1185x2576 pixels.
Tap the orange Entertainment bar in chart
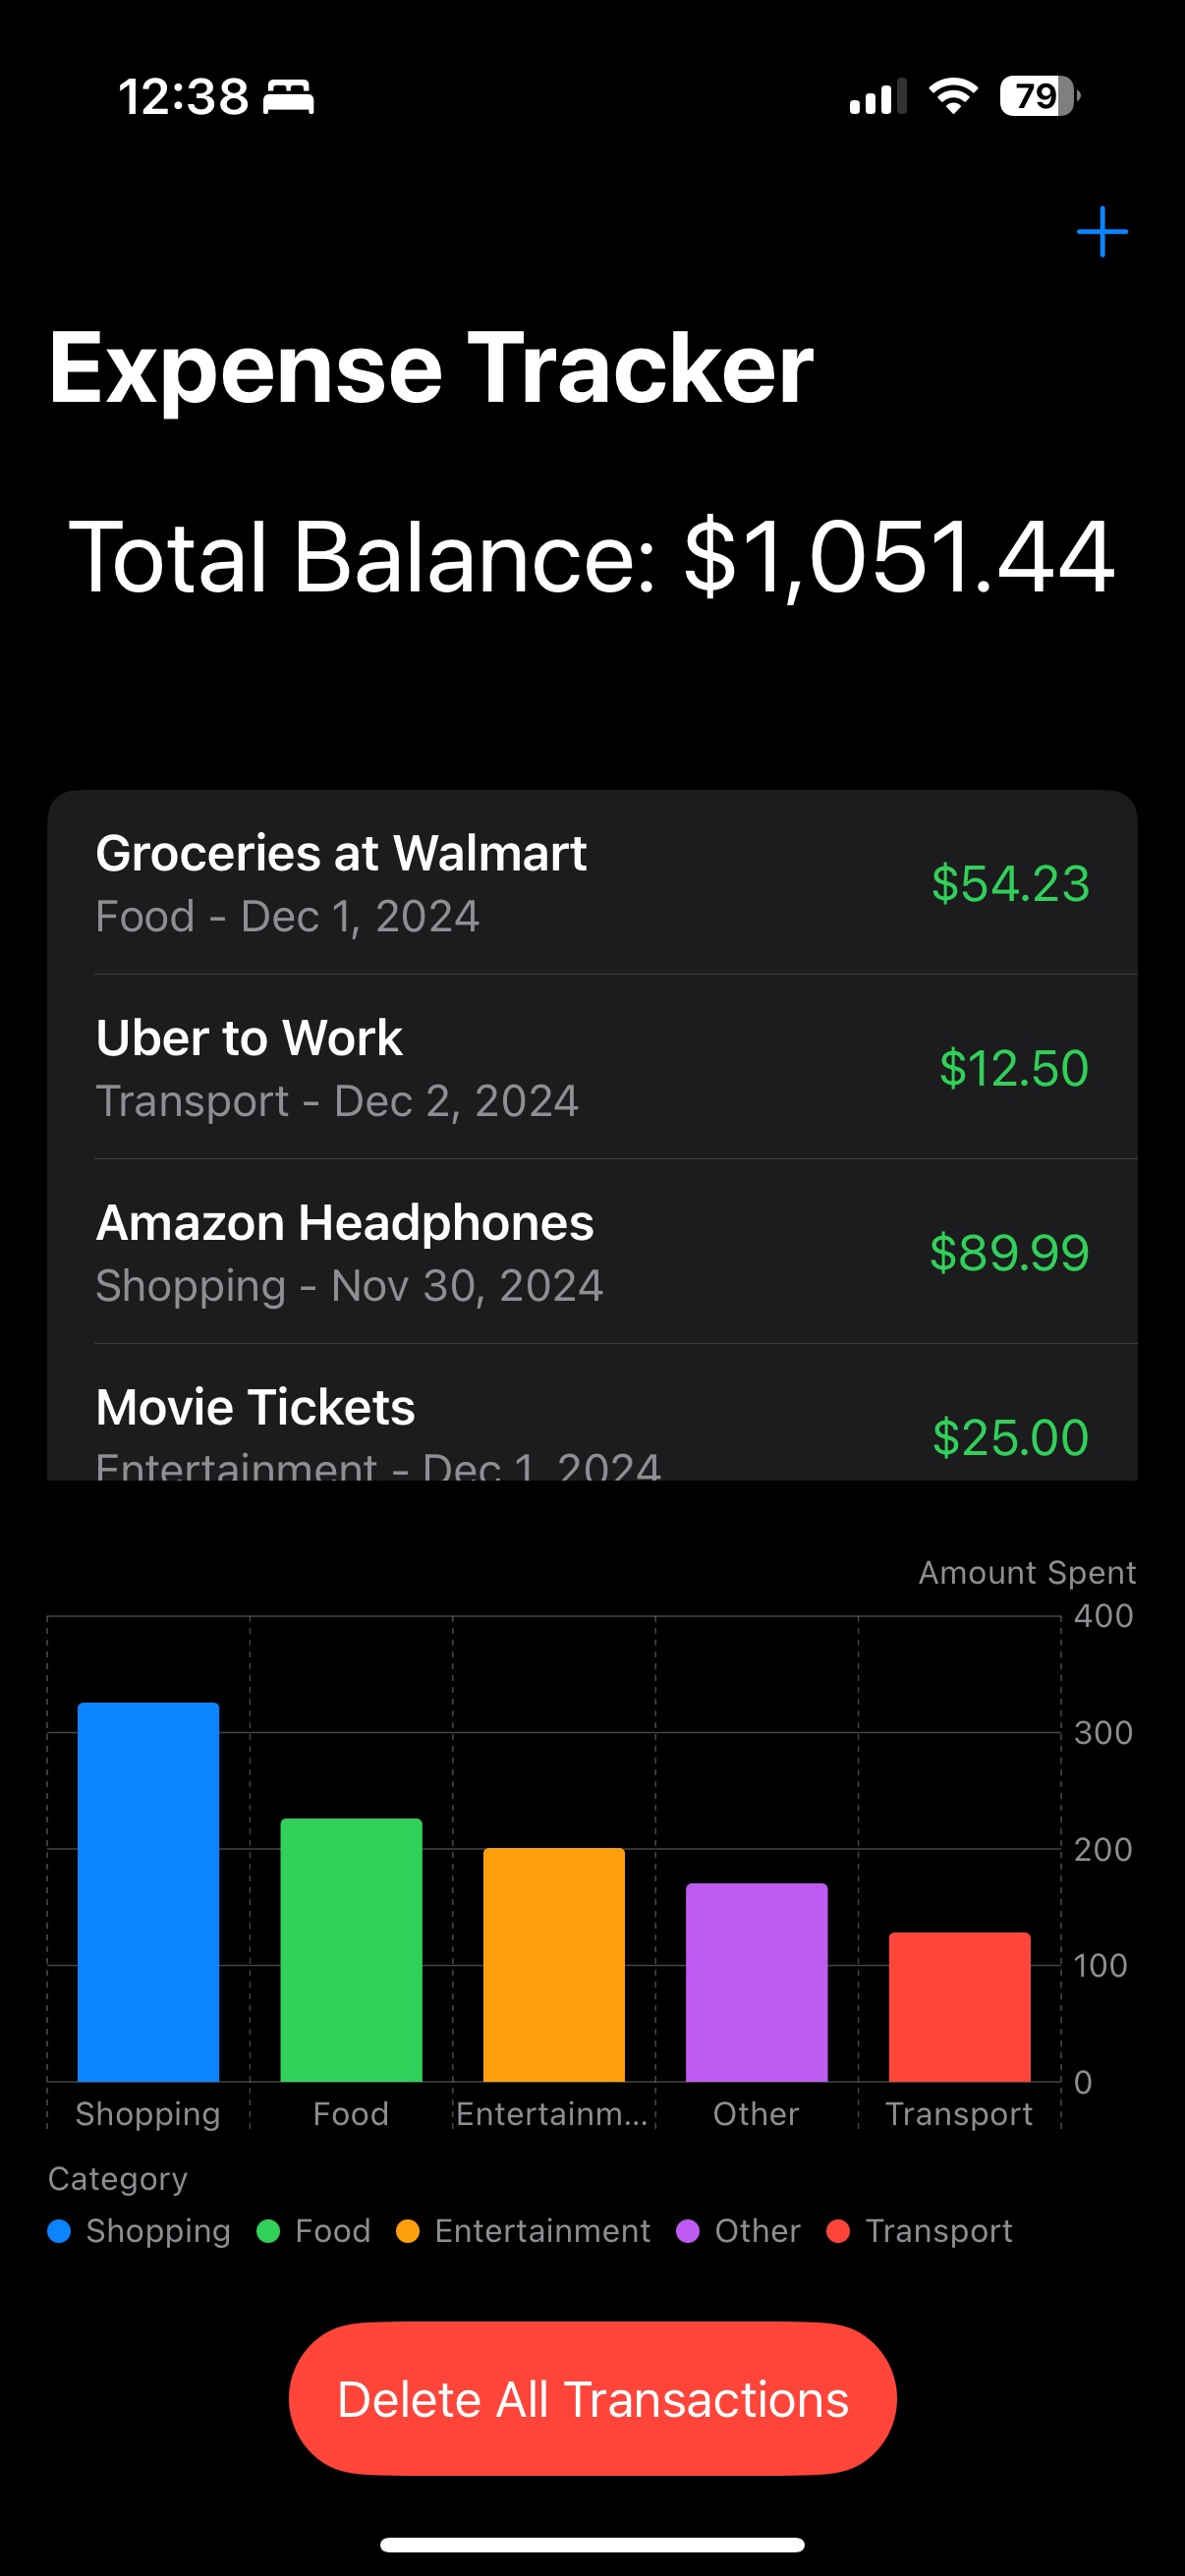pyautogui.click(x=554, y=1965)
